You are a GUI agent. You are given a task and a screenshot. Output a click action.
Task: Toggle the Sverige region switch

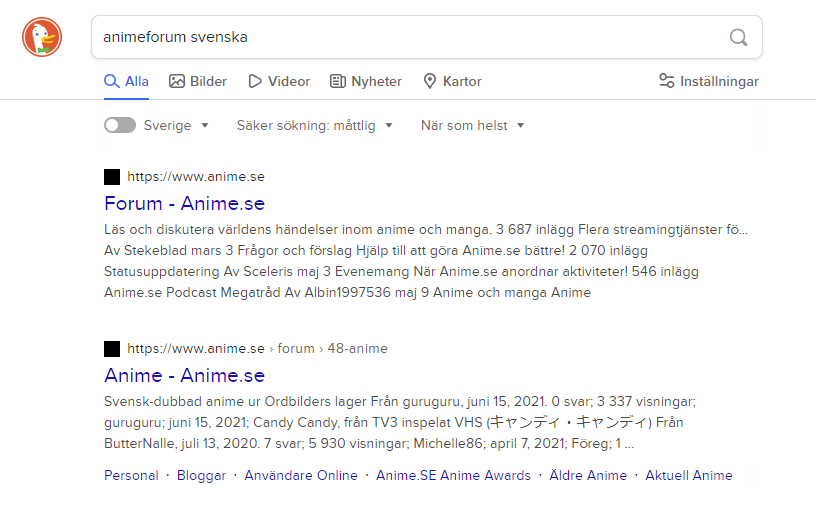(x=120, y=126)
